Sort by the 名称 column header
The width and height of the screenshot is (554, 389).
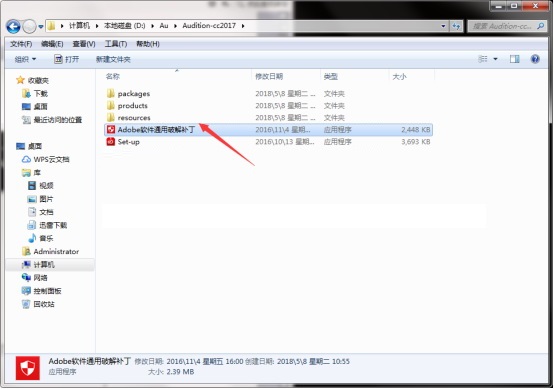click(113, 76)
